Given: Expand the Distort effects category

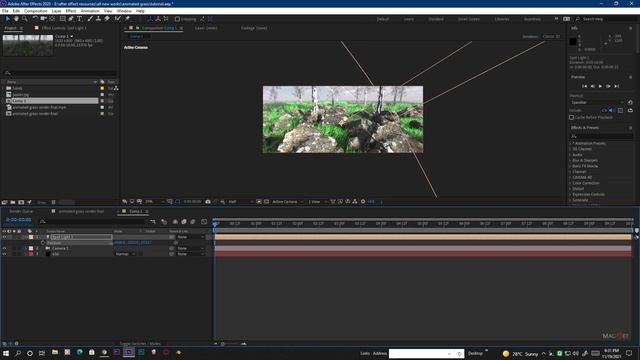Looking at the screenshot, I should (x=571, y=189).
